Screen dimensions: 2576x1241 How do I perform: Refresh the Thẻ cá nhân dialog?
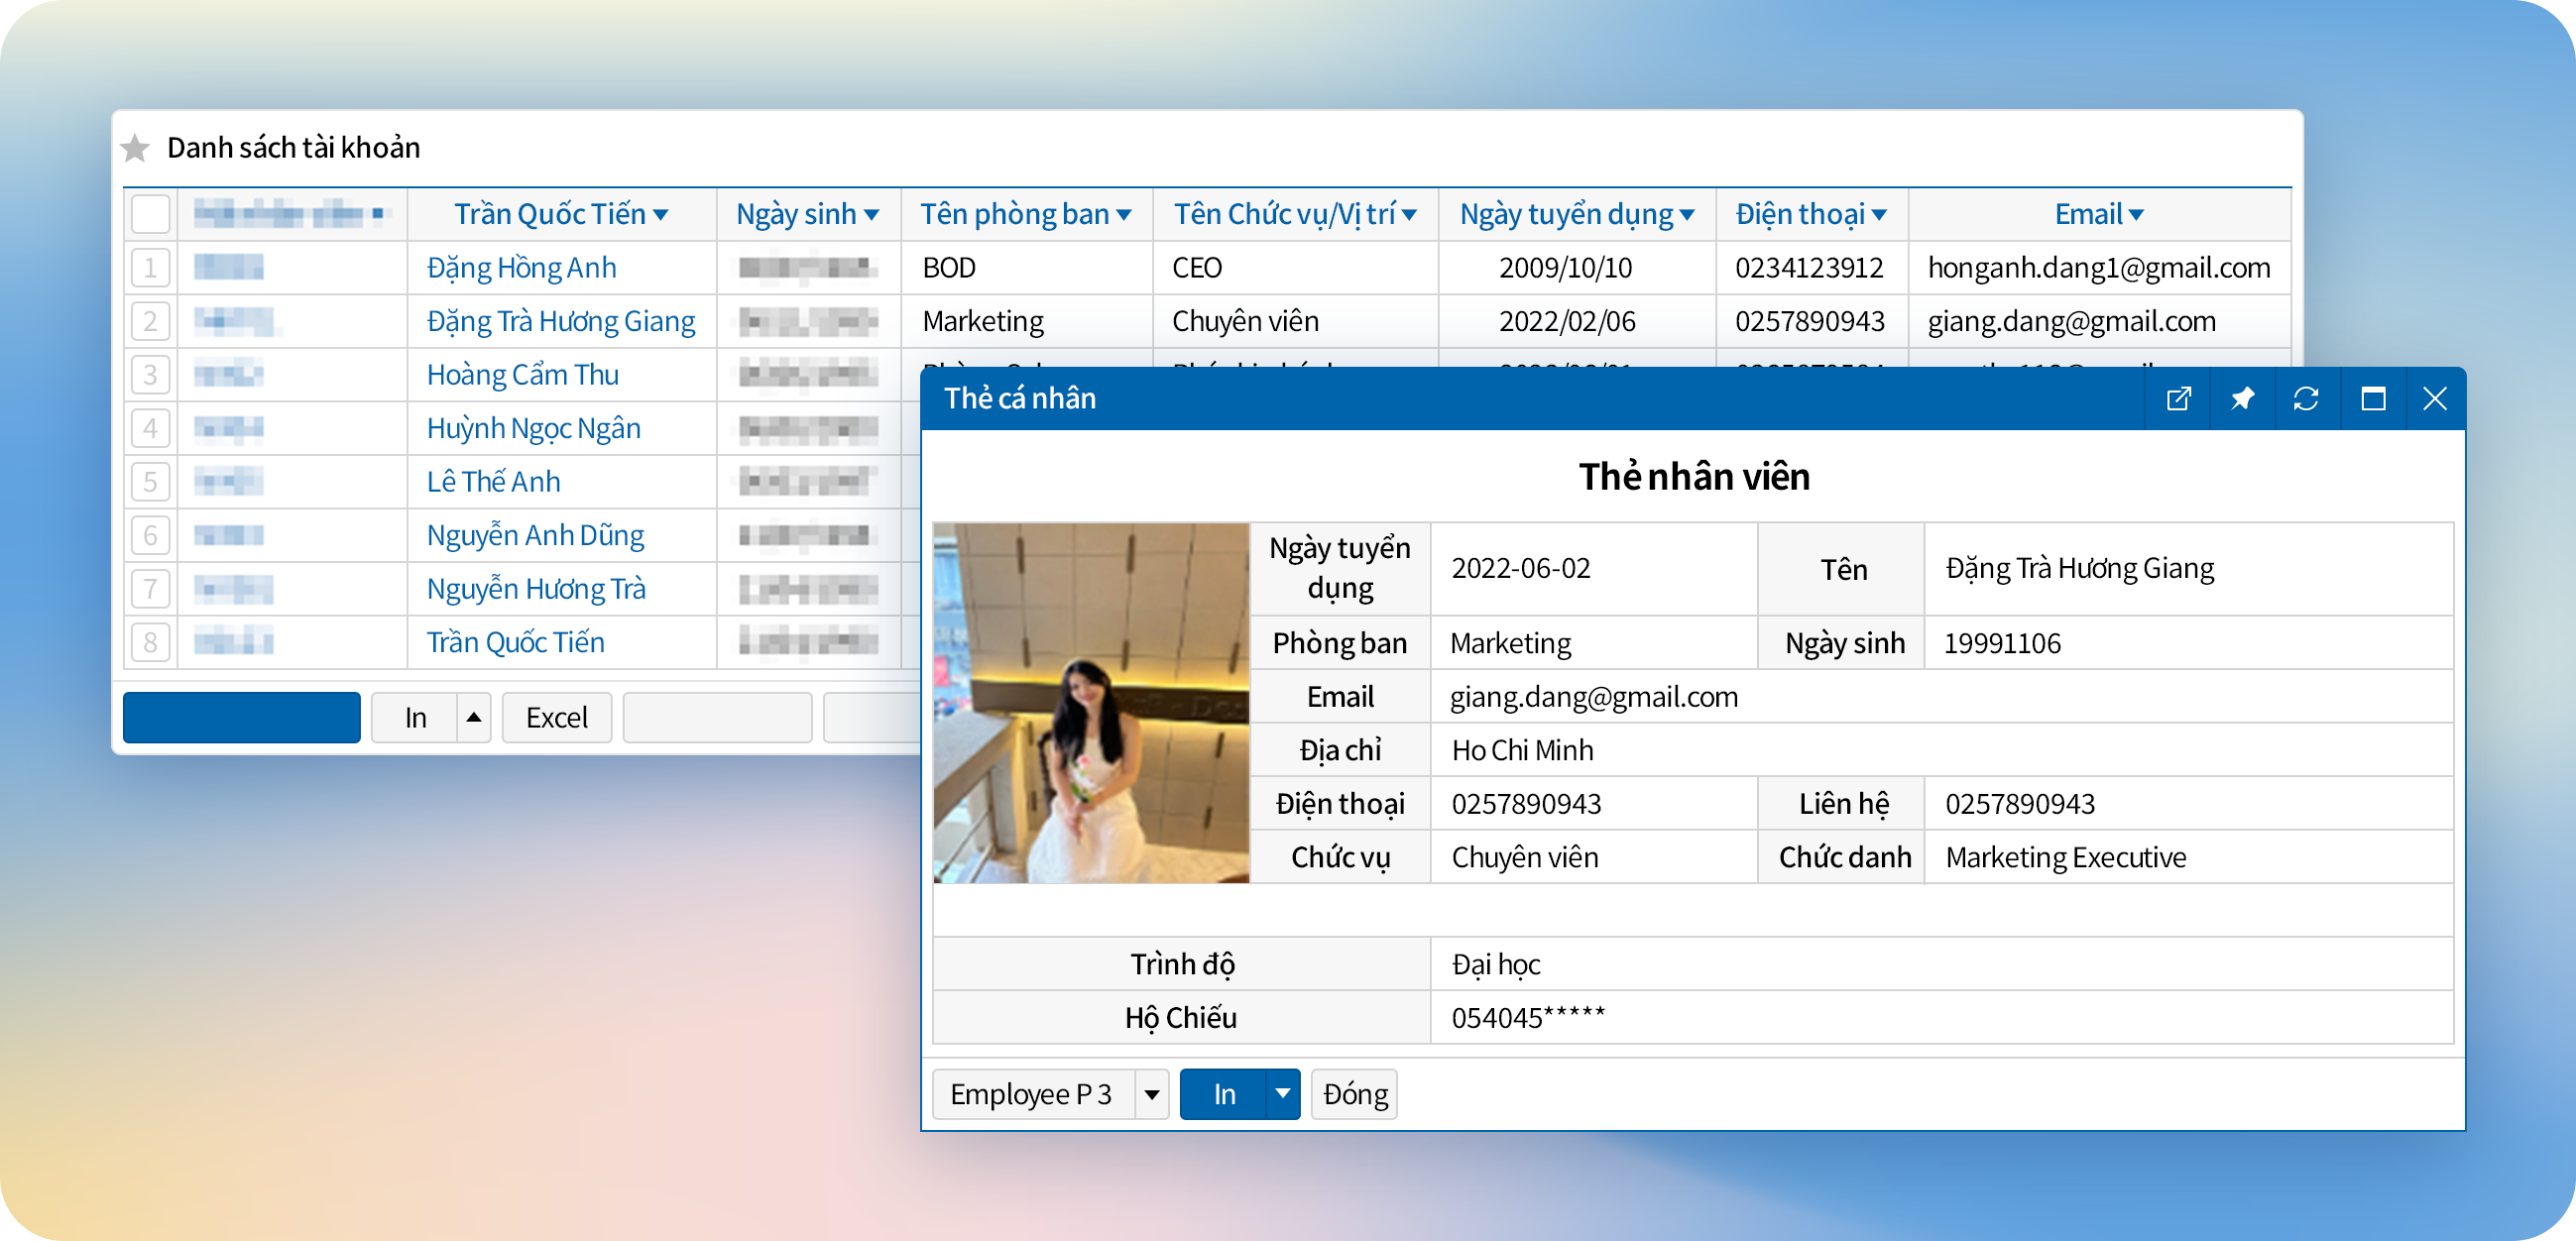pos(2306,399)
